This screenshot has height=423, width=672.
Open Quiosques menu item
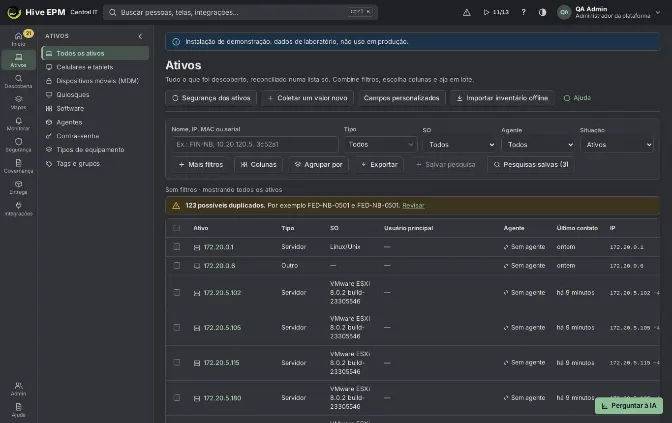[95, 95]
